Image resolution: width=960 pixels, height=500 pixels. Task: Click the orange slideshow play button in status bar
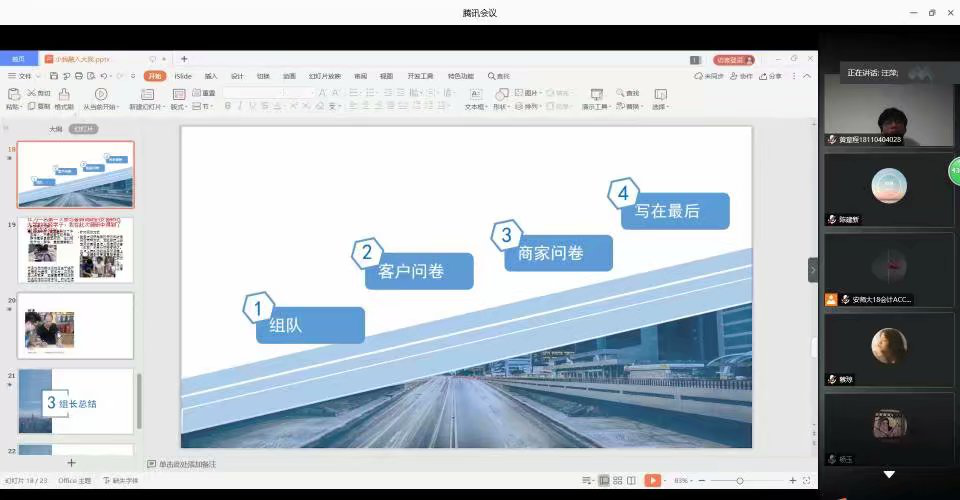[652, 481]
